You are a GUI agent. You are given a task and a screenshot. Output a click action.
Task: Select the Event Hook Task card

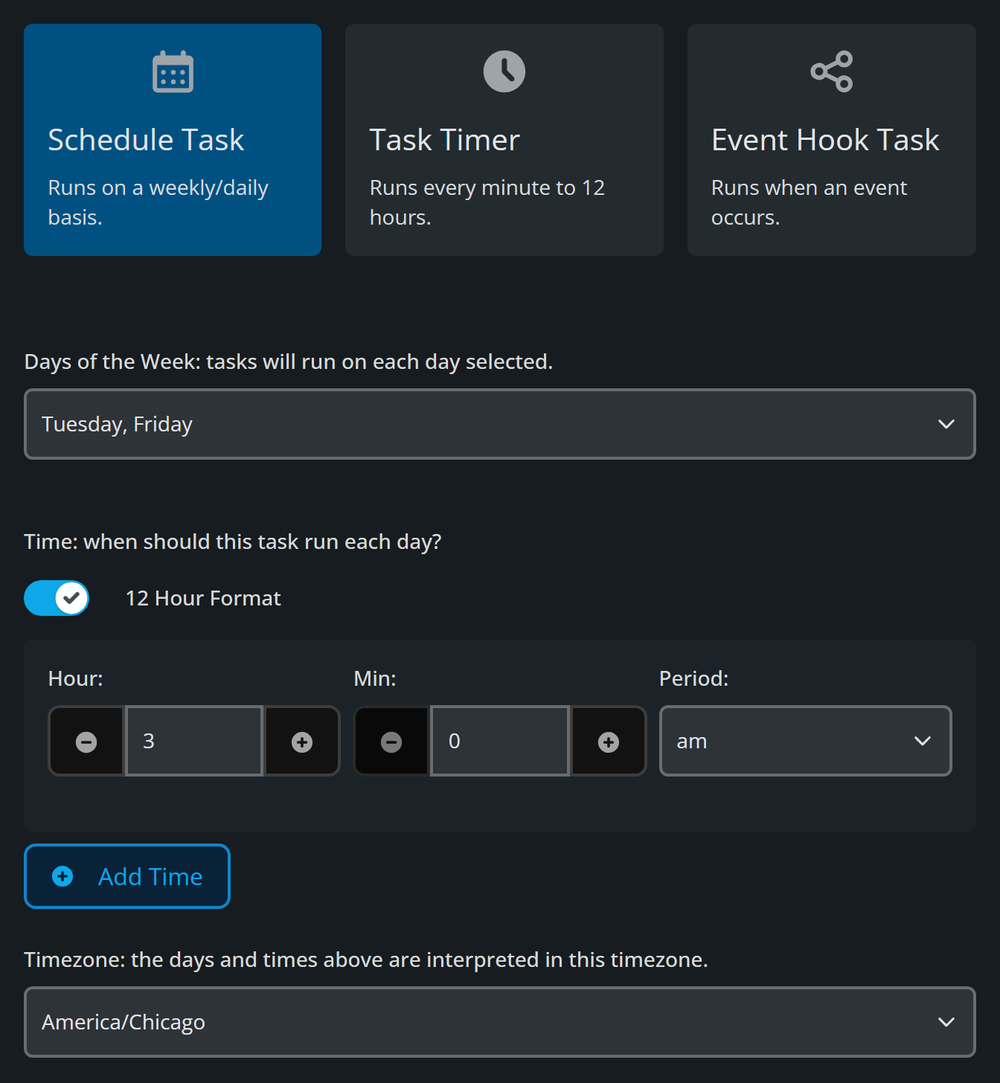831,140
